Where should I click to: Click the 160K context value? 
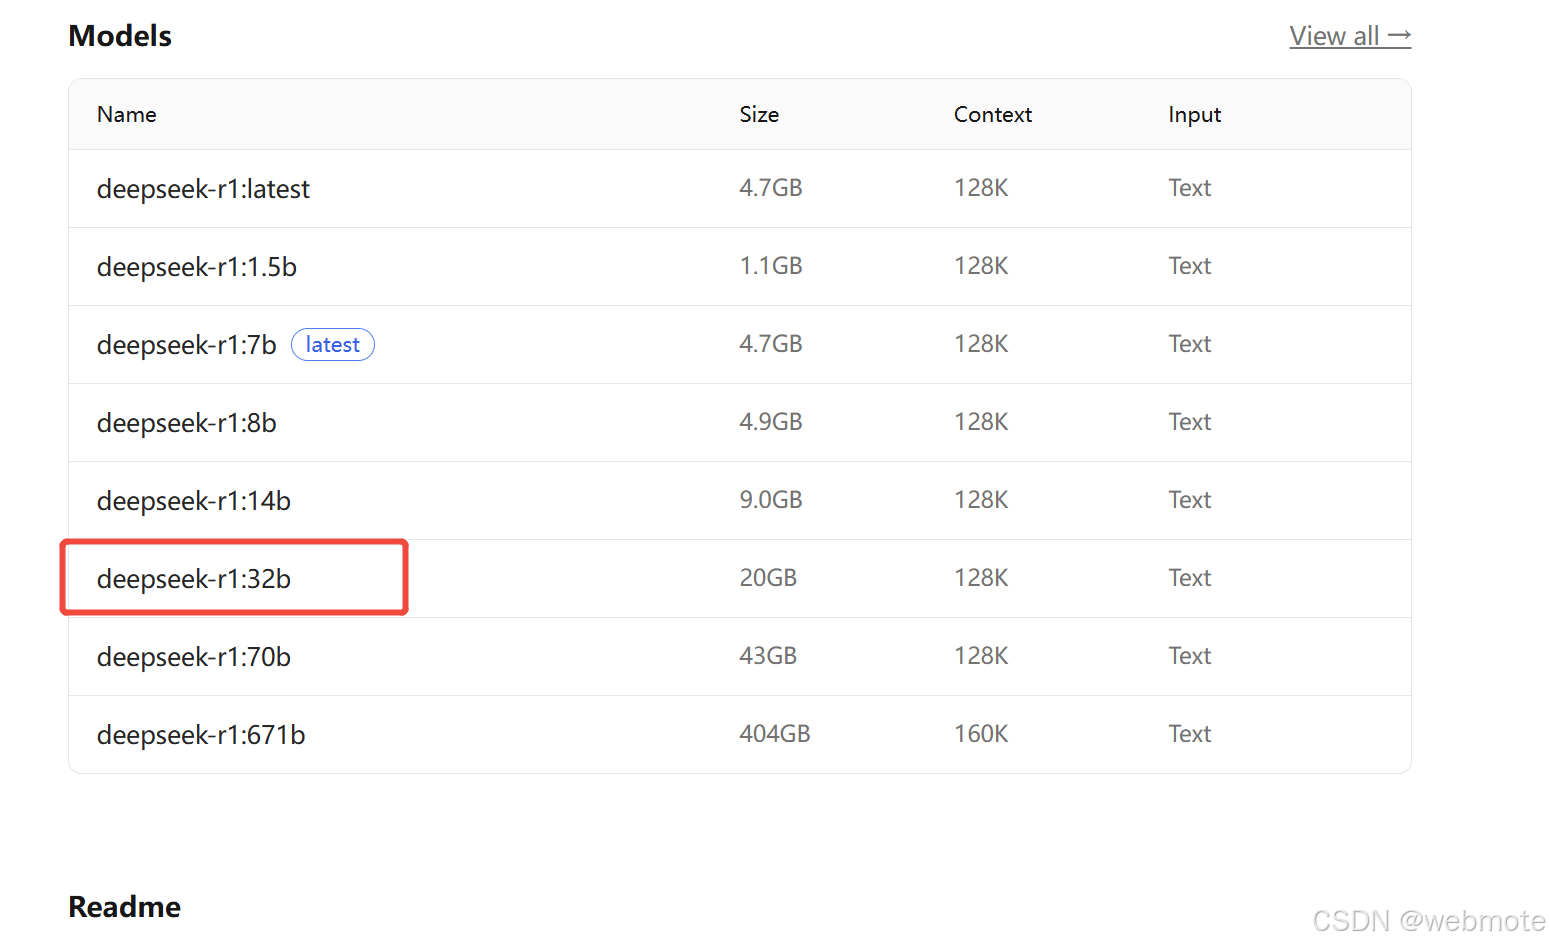981,734
